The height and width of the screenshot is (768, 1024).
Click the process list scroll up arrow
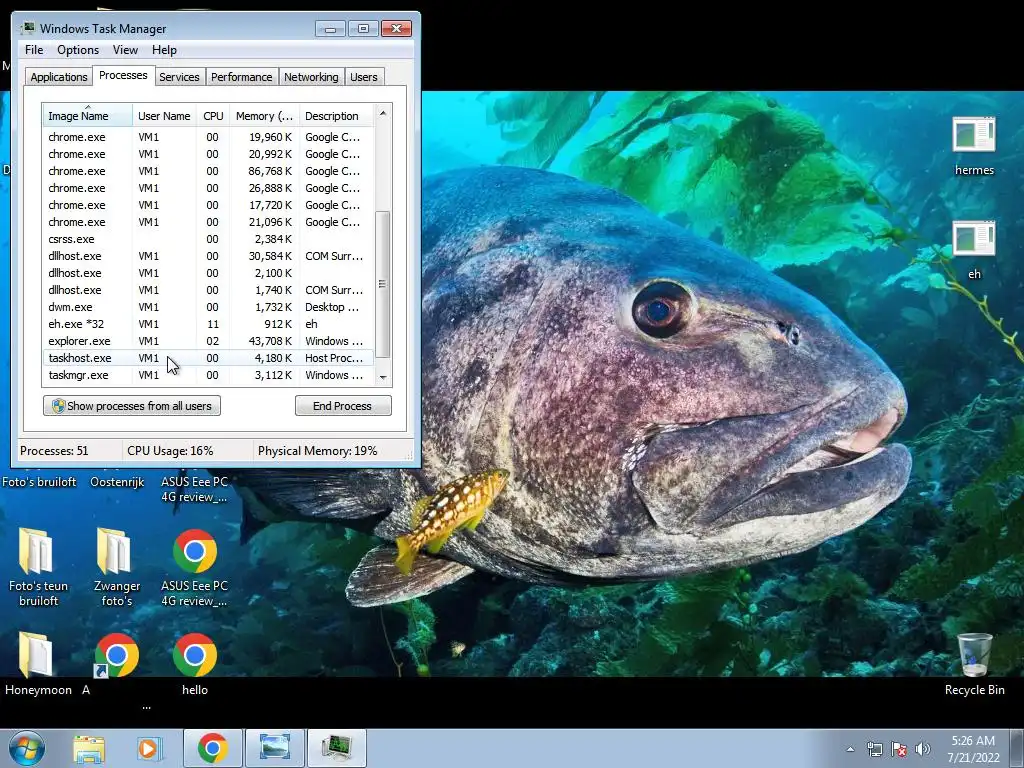383,113
